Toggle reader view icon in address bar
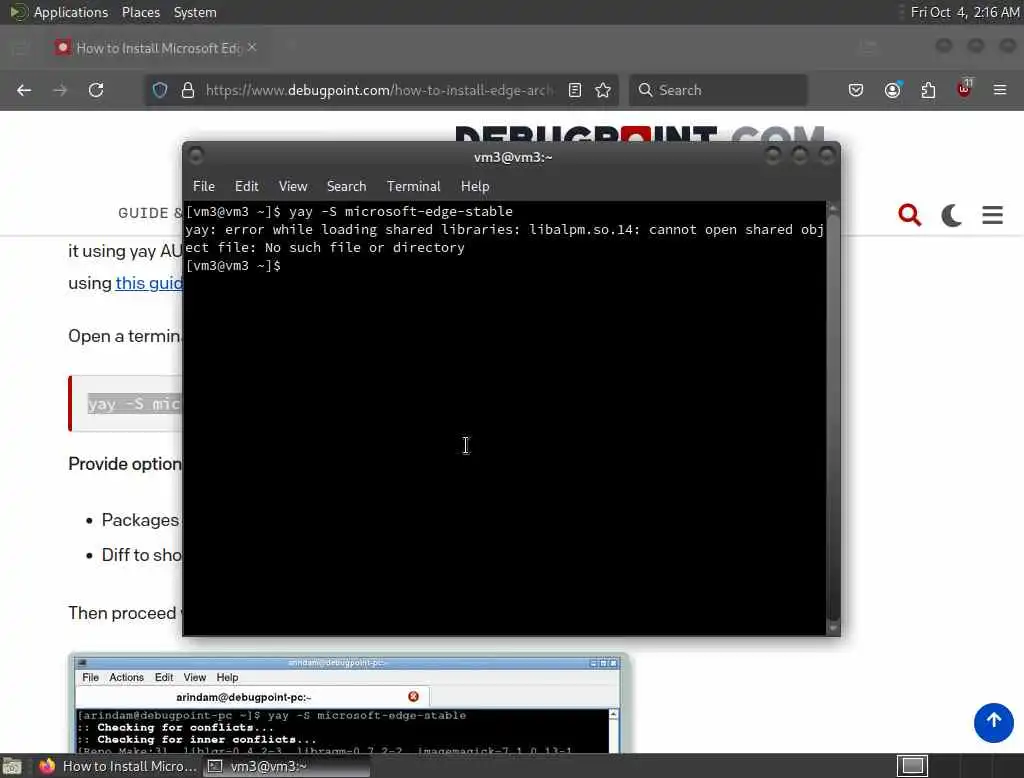The height and width of the screenshot is (778, 1024). [x=575, y=90]
